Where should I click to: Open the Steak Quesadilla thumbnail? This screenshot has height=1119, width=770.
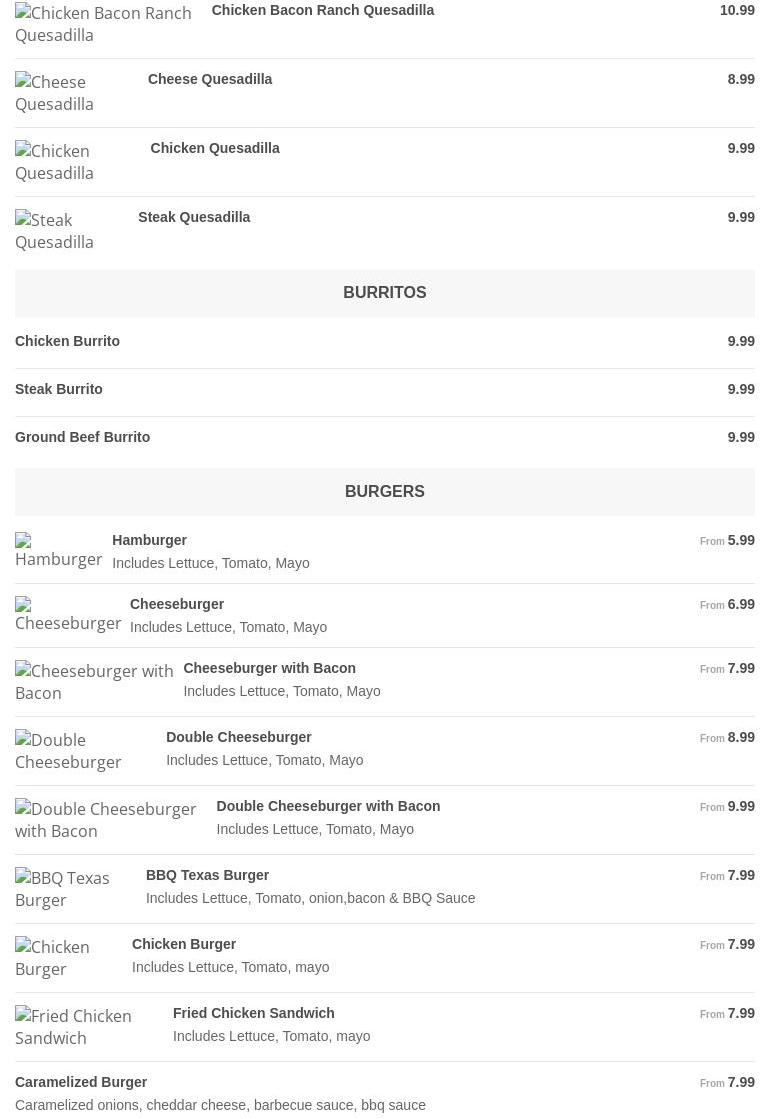click(69, 231)
